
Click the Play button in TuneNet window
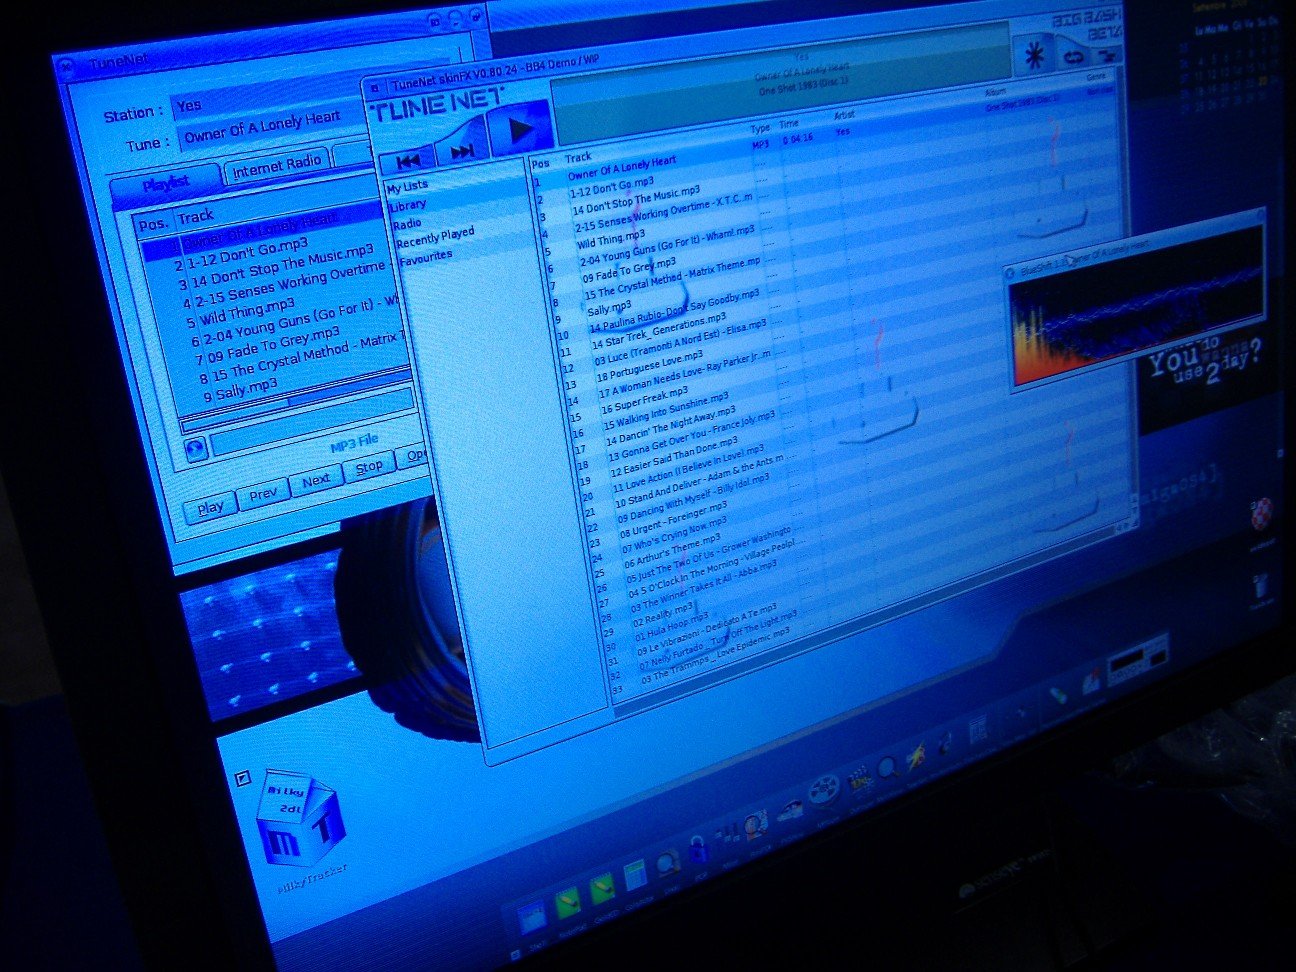tap(210, 507)
